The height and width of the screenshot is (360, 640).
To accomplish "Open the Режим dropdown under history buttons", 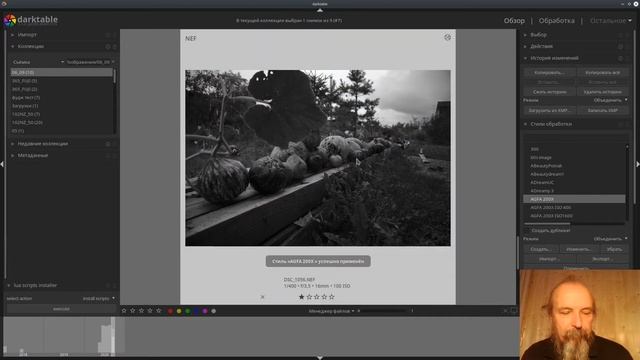I will tap(610, 100).
